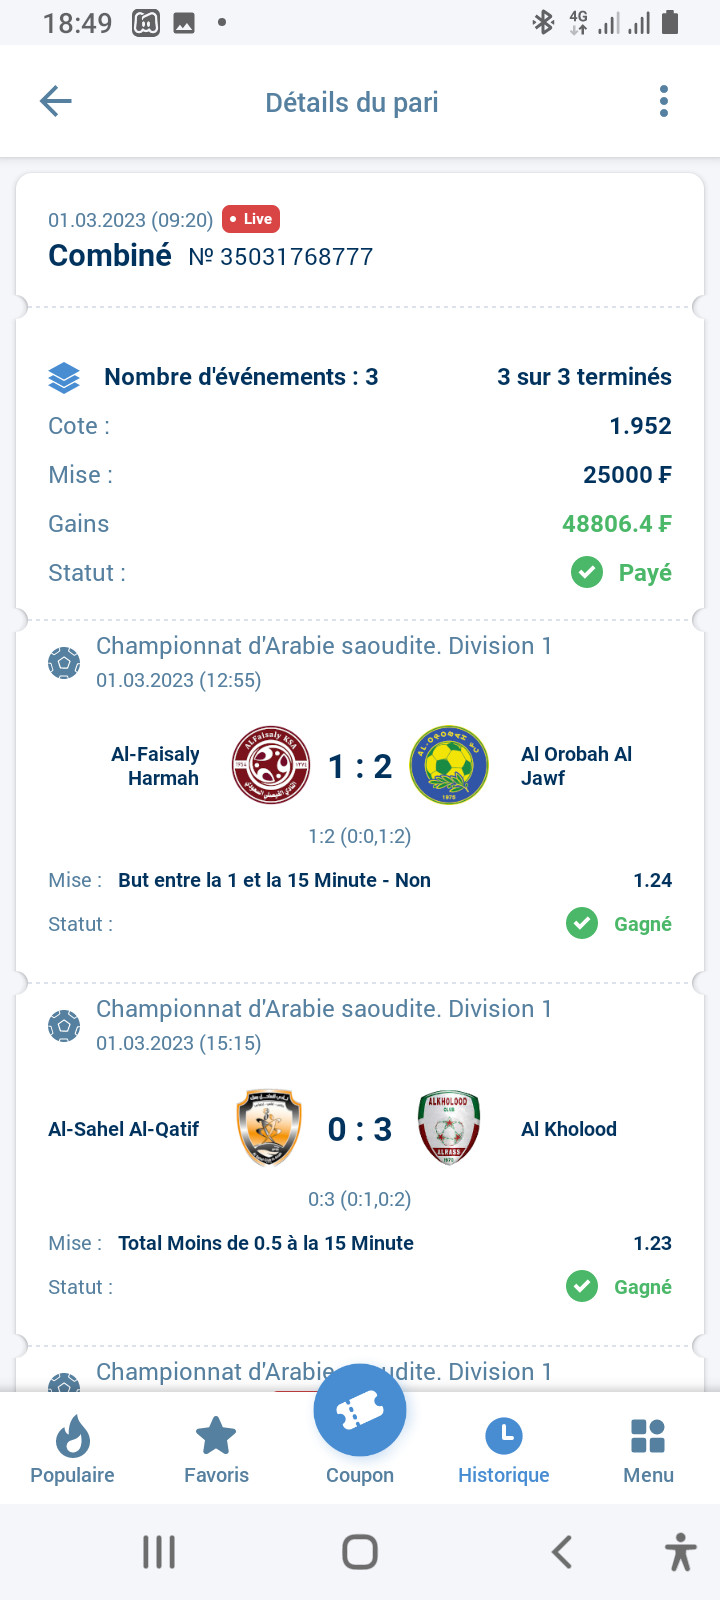Tap the green Payé status checkmark

(586, 573)
